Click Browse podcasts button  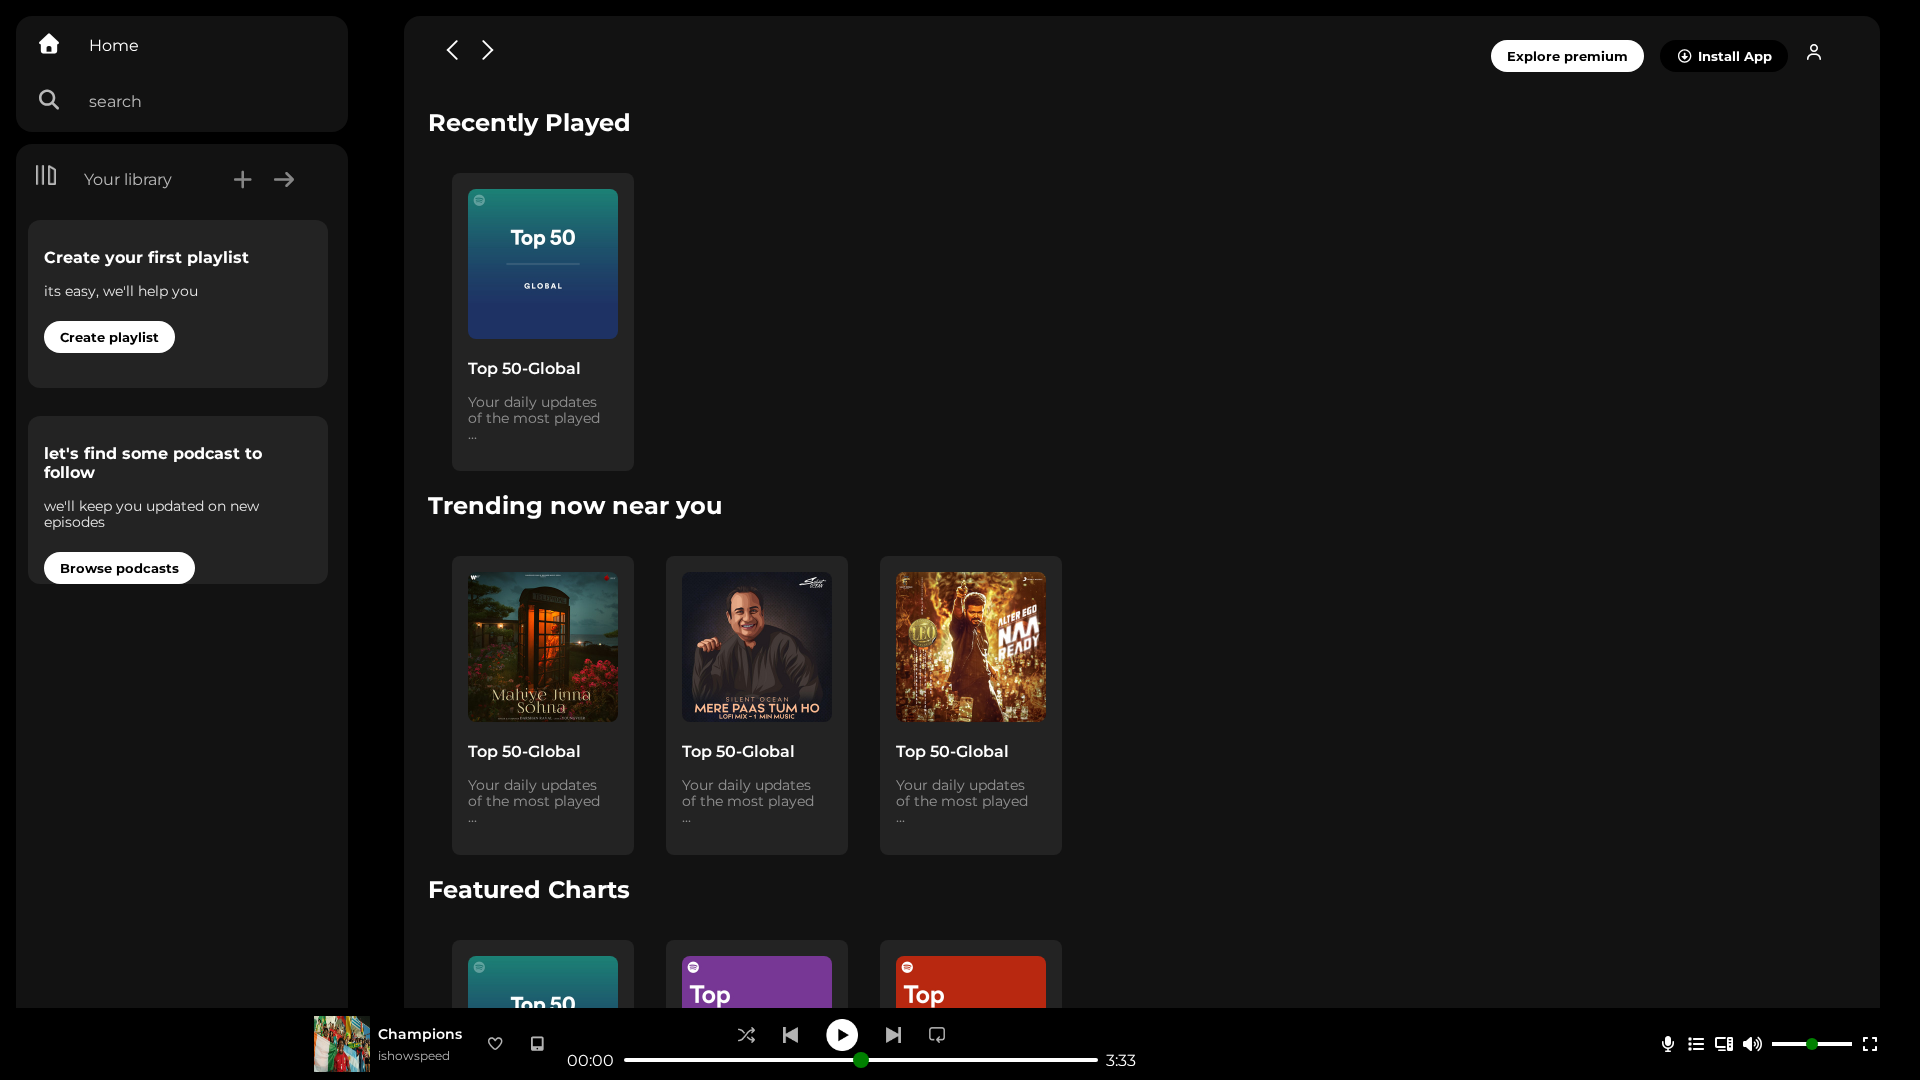click(119, 568)
